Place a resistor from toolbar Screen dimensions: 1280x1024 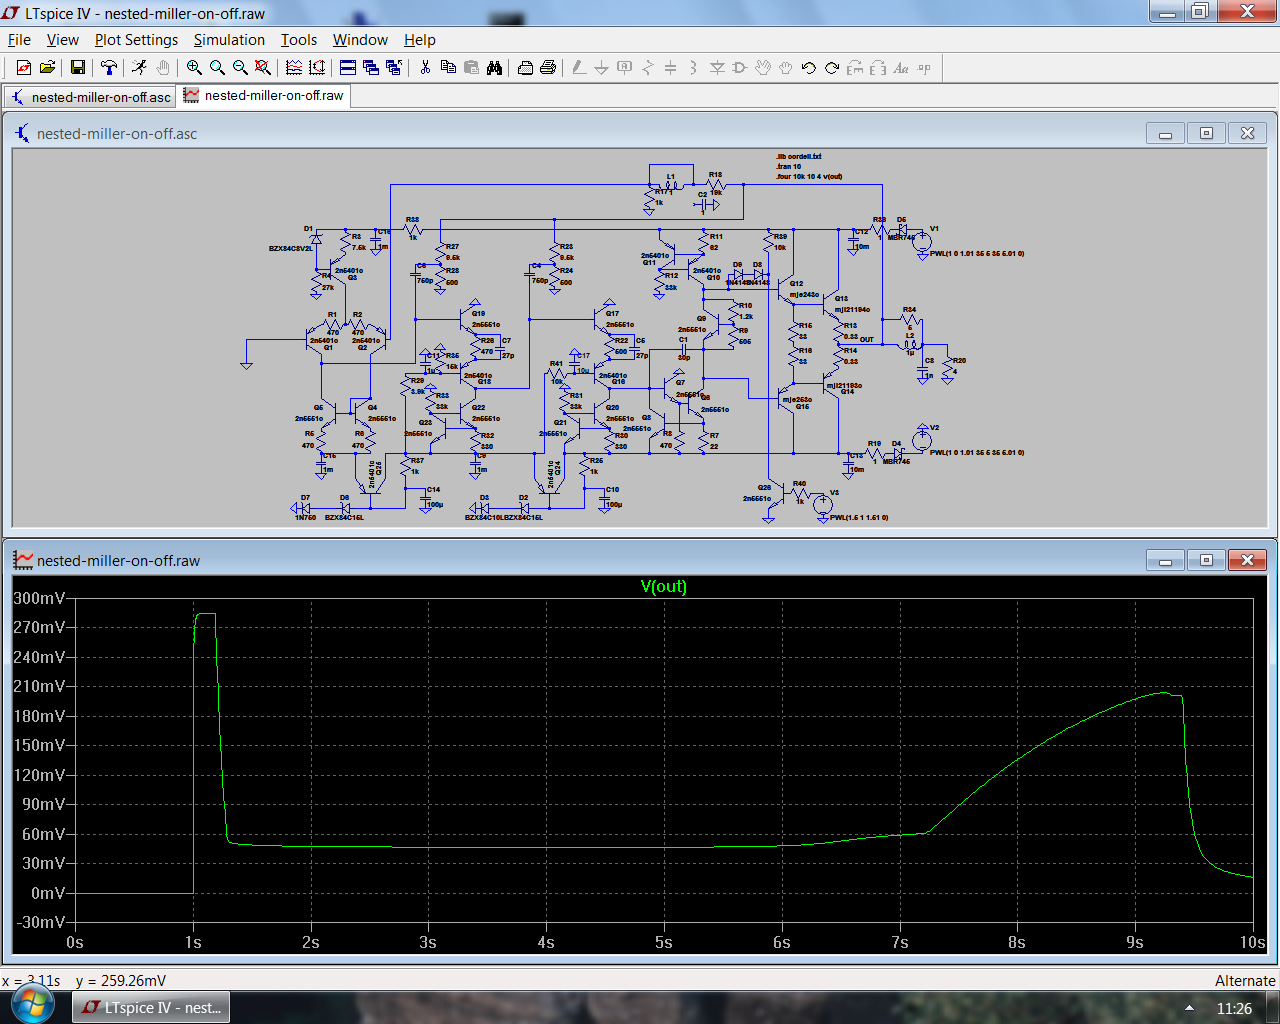647,68
